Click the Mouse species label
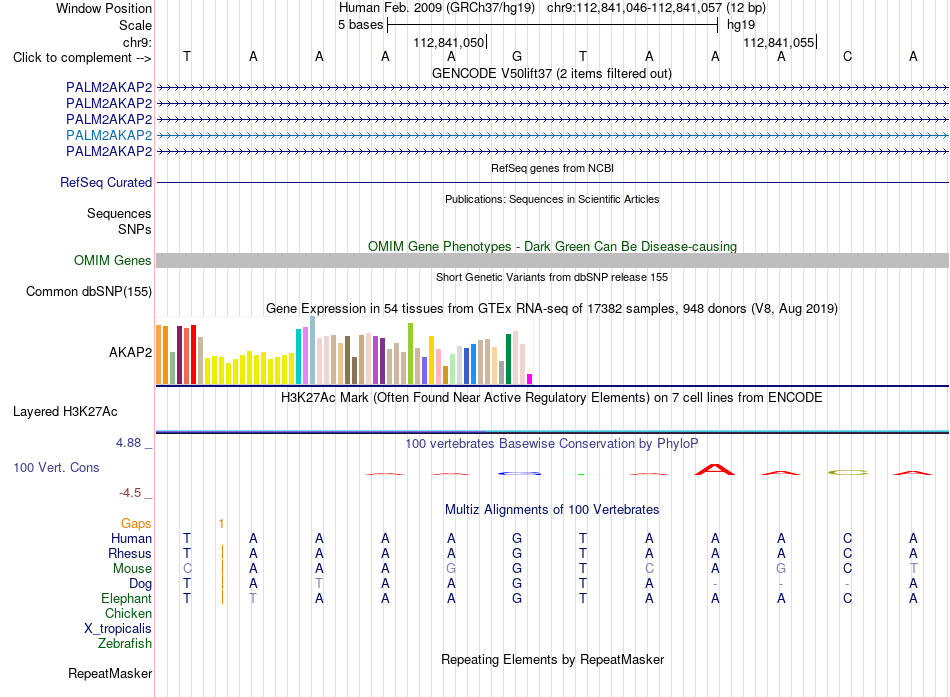This screenshot has width=950, height=697. (x=132, y=569)
